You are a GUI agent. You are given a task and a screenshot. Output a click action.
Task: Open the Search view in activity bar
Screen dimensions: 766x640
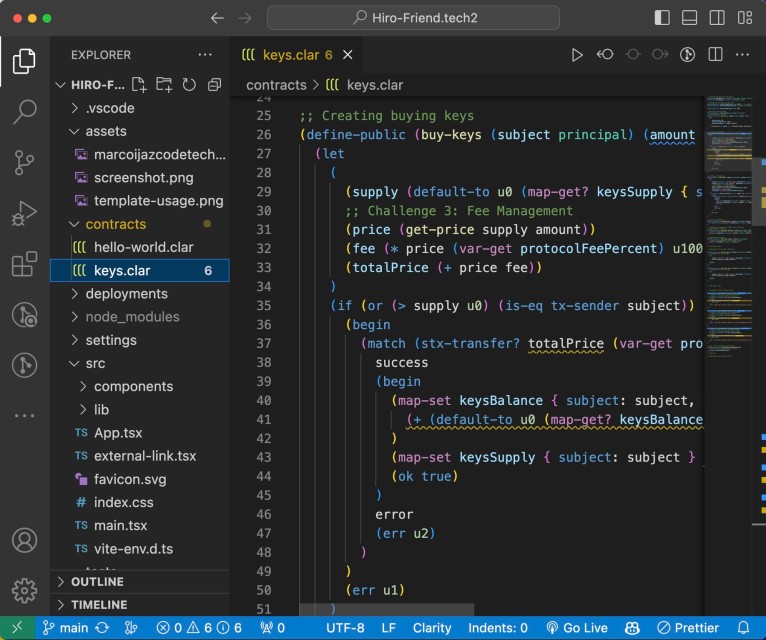[x=24, y=111]
